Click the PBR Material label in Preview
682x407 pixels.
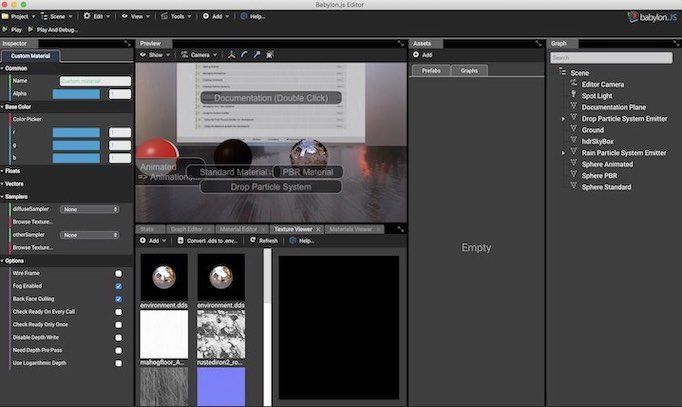(308, 172)
